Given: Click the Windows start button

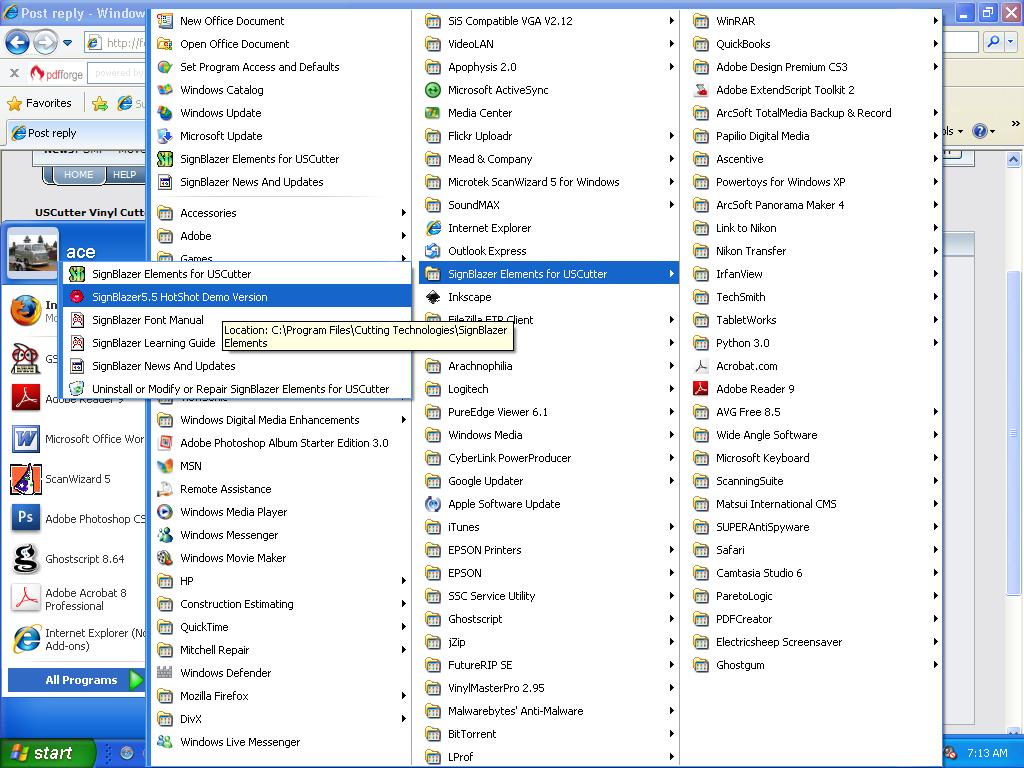Looking at the screenshot, I should [47, 753].
